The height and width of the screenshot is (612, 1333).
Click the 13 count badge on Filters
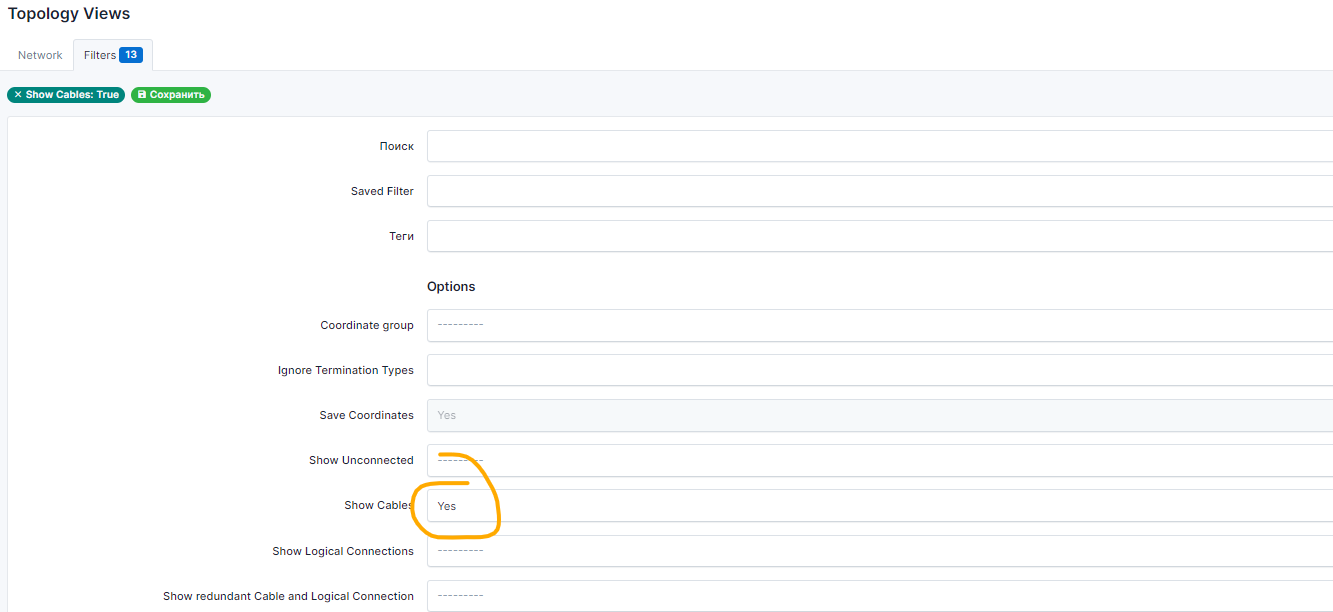(131, 55)
